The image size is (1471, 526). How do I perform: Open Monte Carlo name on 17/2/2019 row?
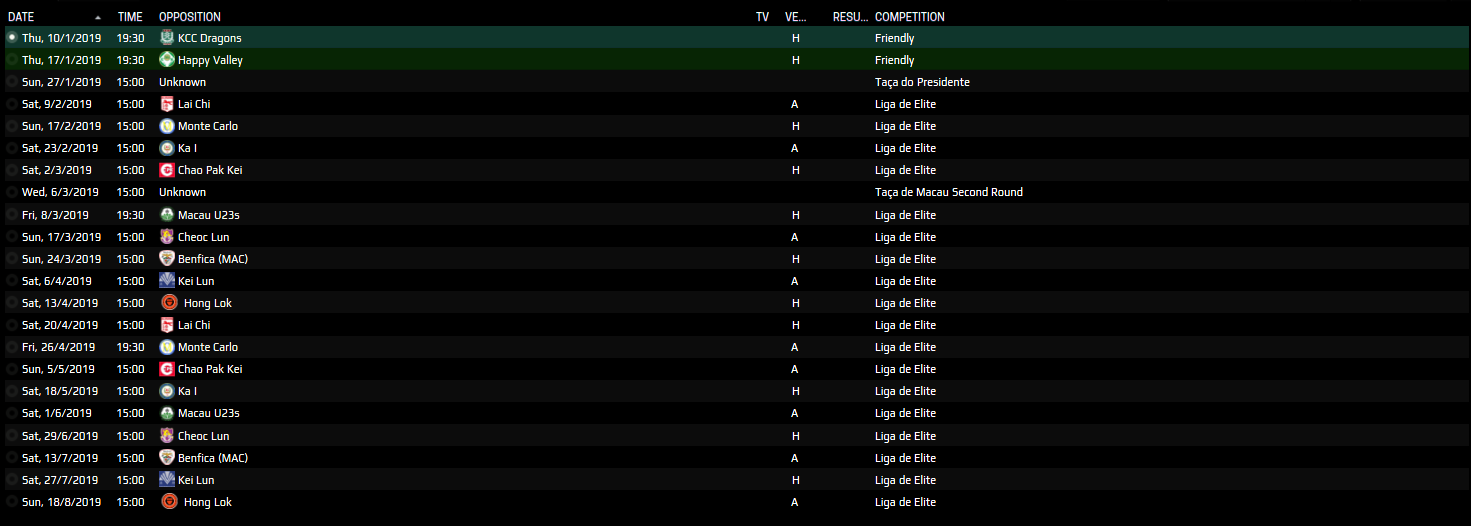[x=208, y=126]
